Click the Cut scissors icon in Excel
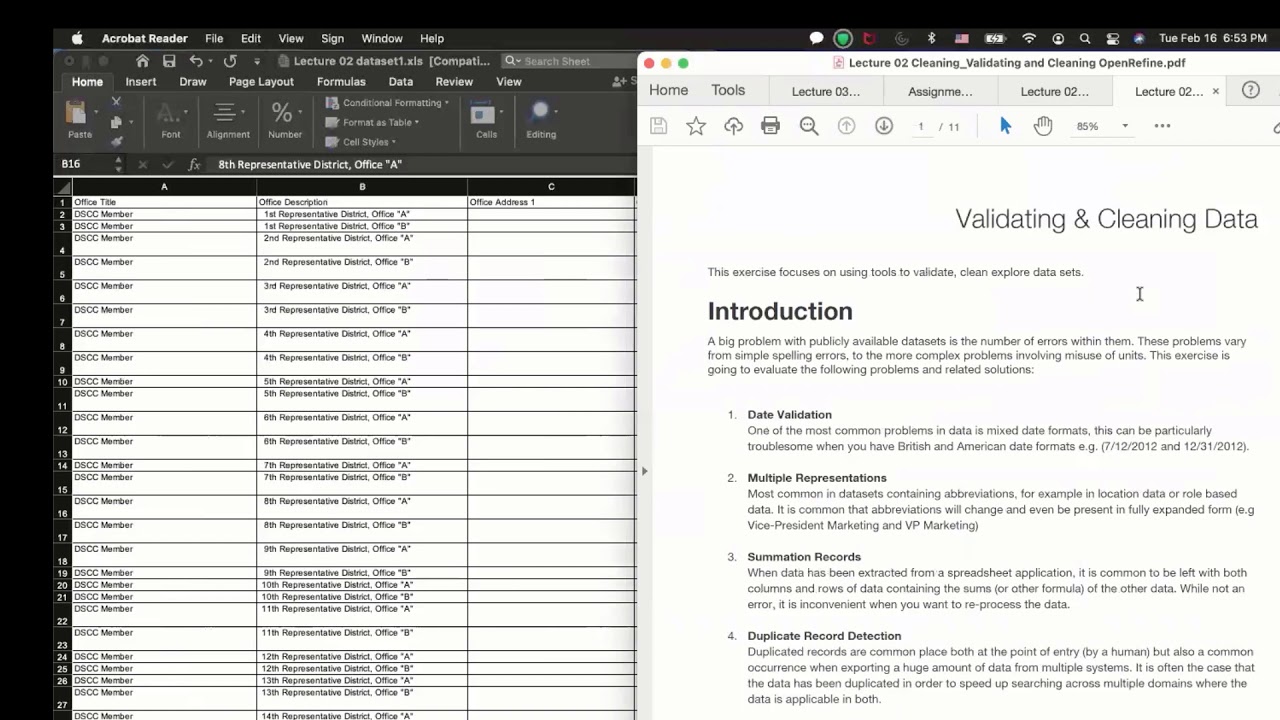The width and height of the screenshot is (1280, 720). [x=116, y=102]
